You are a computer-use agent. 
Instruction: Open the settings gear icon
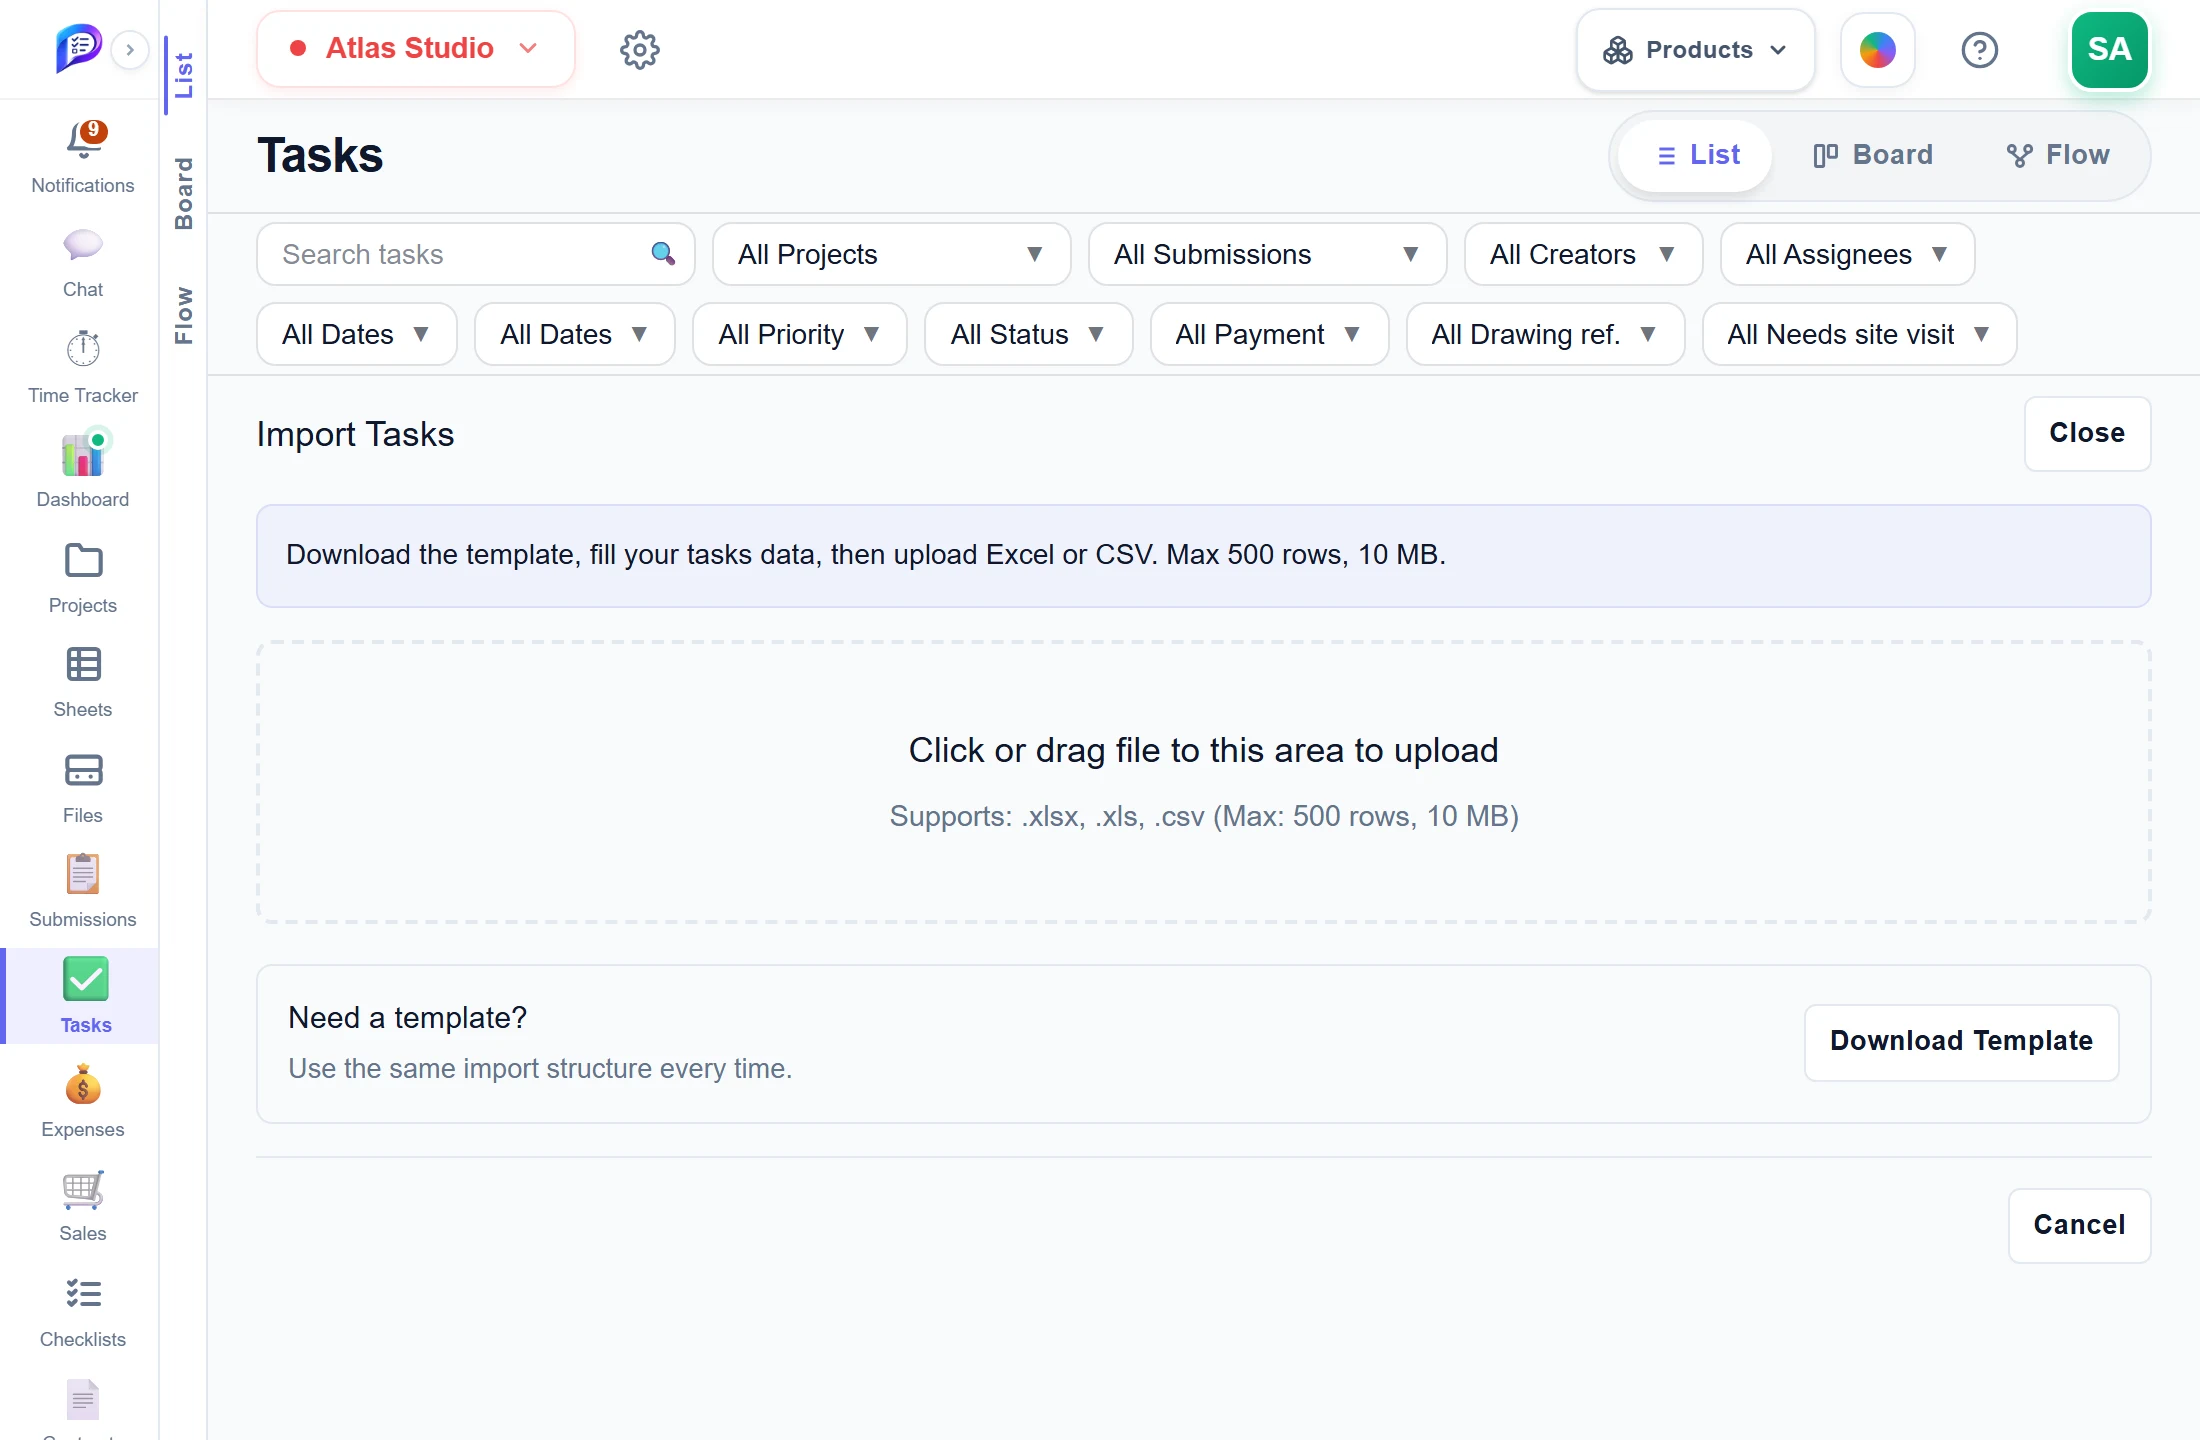click(x=640, y=49)
